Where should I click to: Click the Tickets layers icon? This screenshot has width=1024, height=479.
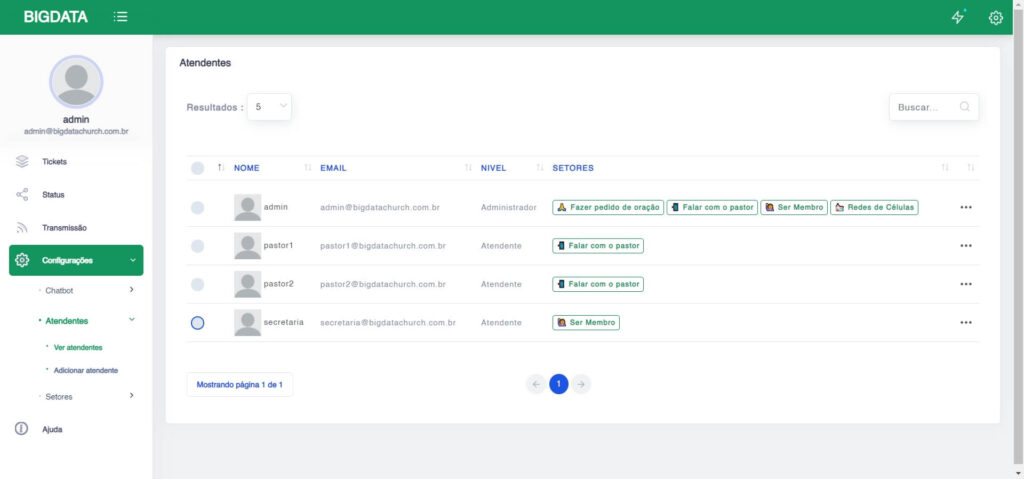tap(22, 161)
